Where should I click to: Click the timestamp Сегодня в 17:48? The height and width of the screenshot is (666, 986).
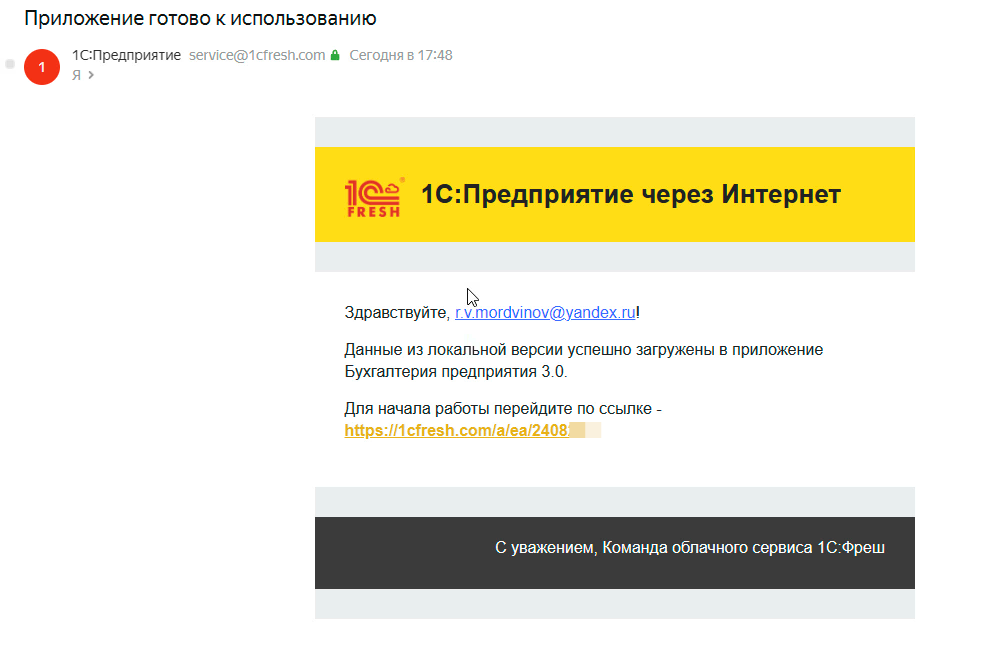401,55
